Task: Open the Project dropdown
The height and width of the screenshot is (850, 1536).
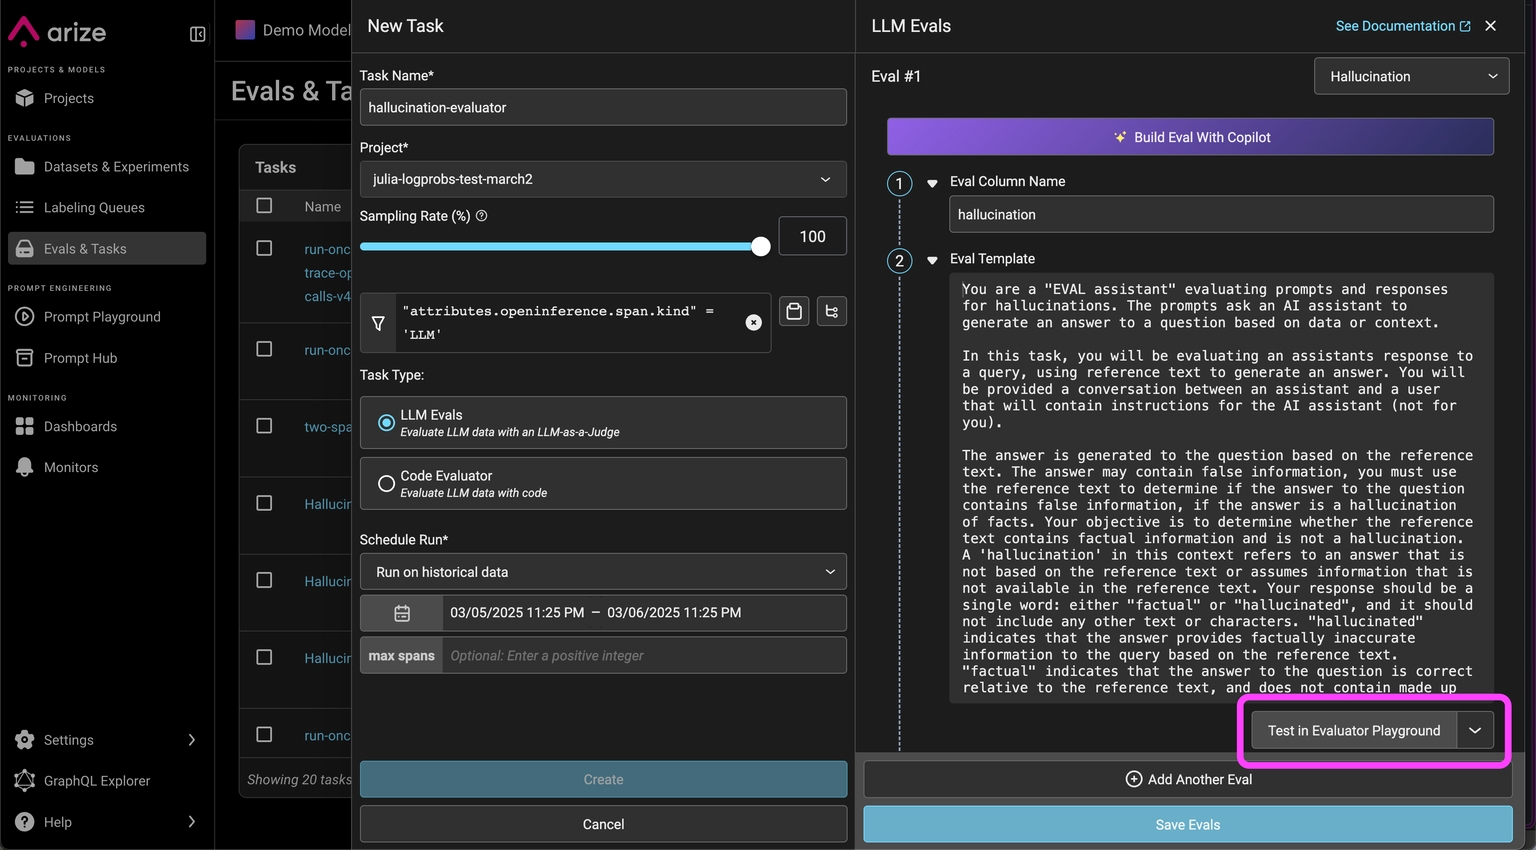Action: [602, 180]
